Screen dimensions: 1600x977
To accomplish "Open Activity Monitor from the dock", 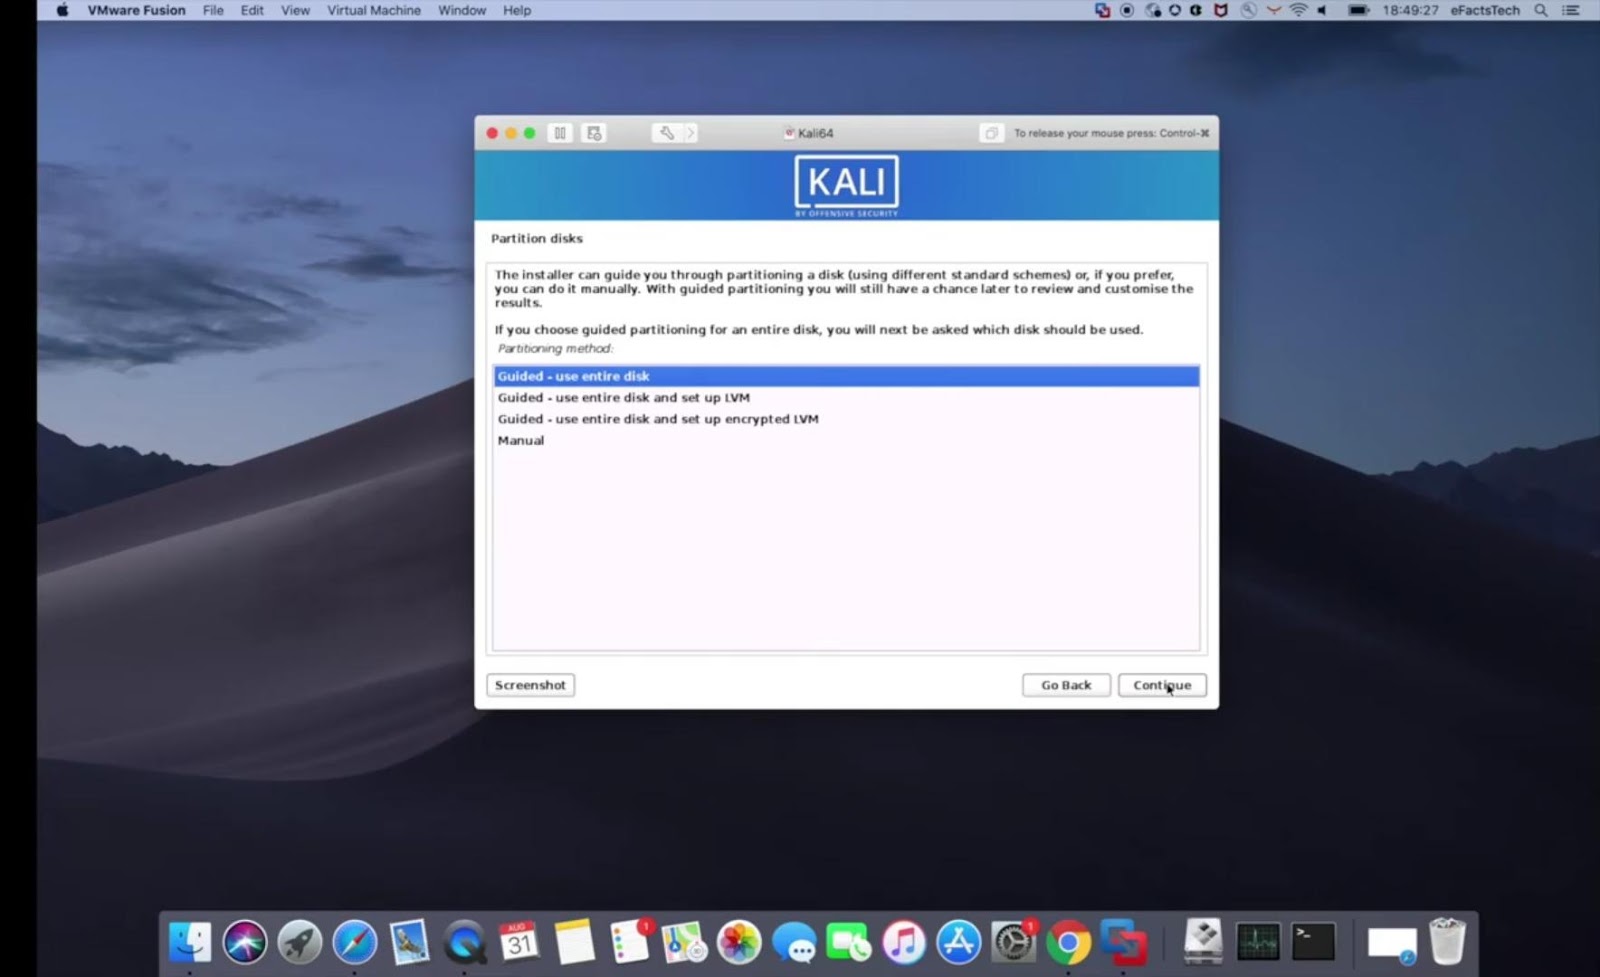I will point(1258,942).
